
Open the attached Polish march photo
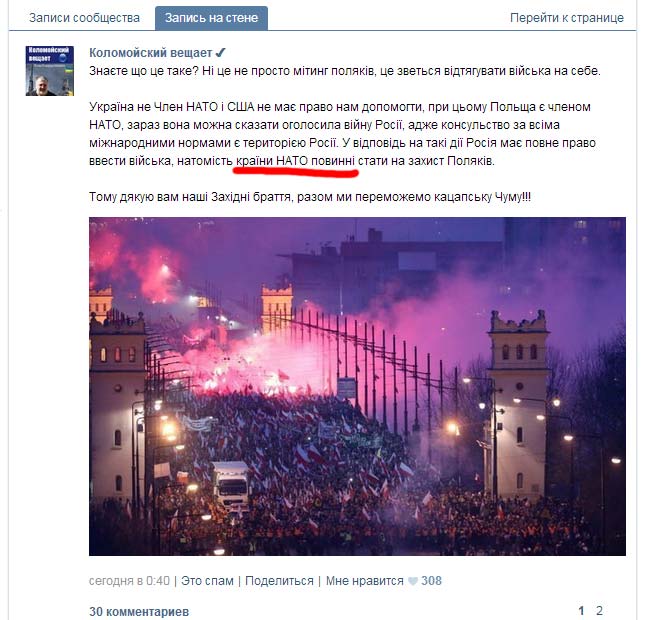357,386
